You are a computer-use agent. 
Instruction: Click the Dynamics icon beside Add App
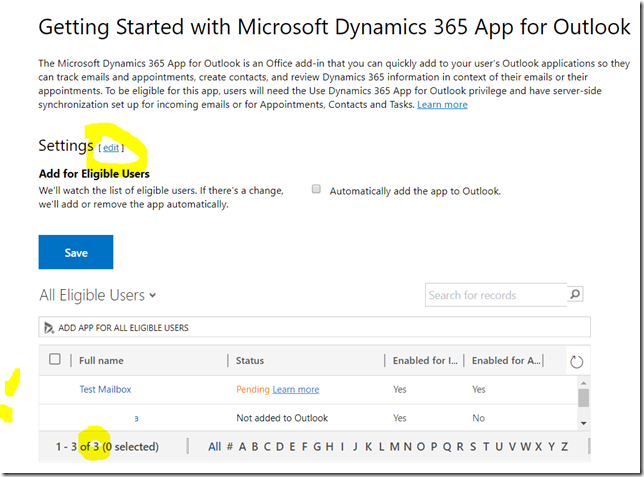click(x=49, y=328)
